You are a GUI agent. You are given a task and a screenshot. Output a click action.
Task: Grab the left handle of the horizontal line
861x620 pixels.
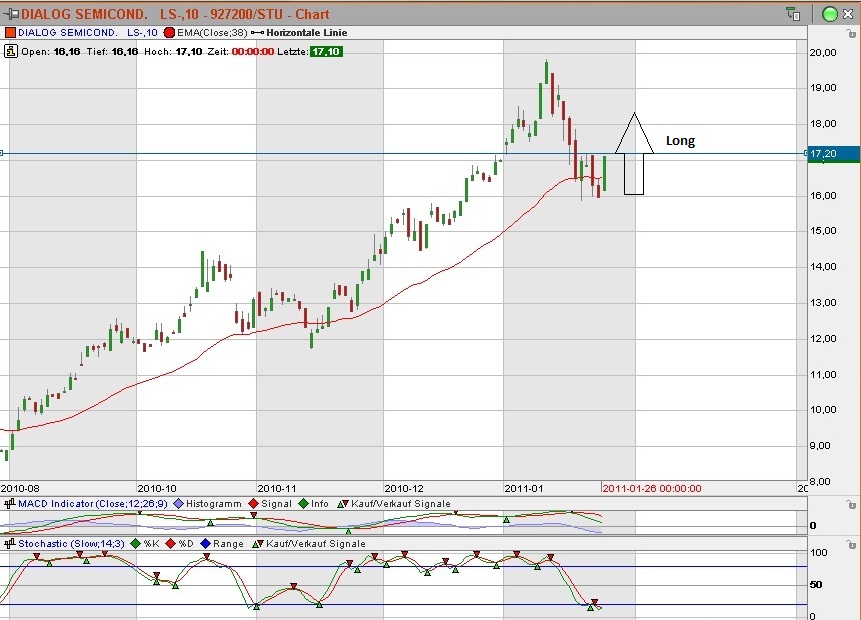coord(2,153)
